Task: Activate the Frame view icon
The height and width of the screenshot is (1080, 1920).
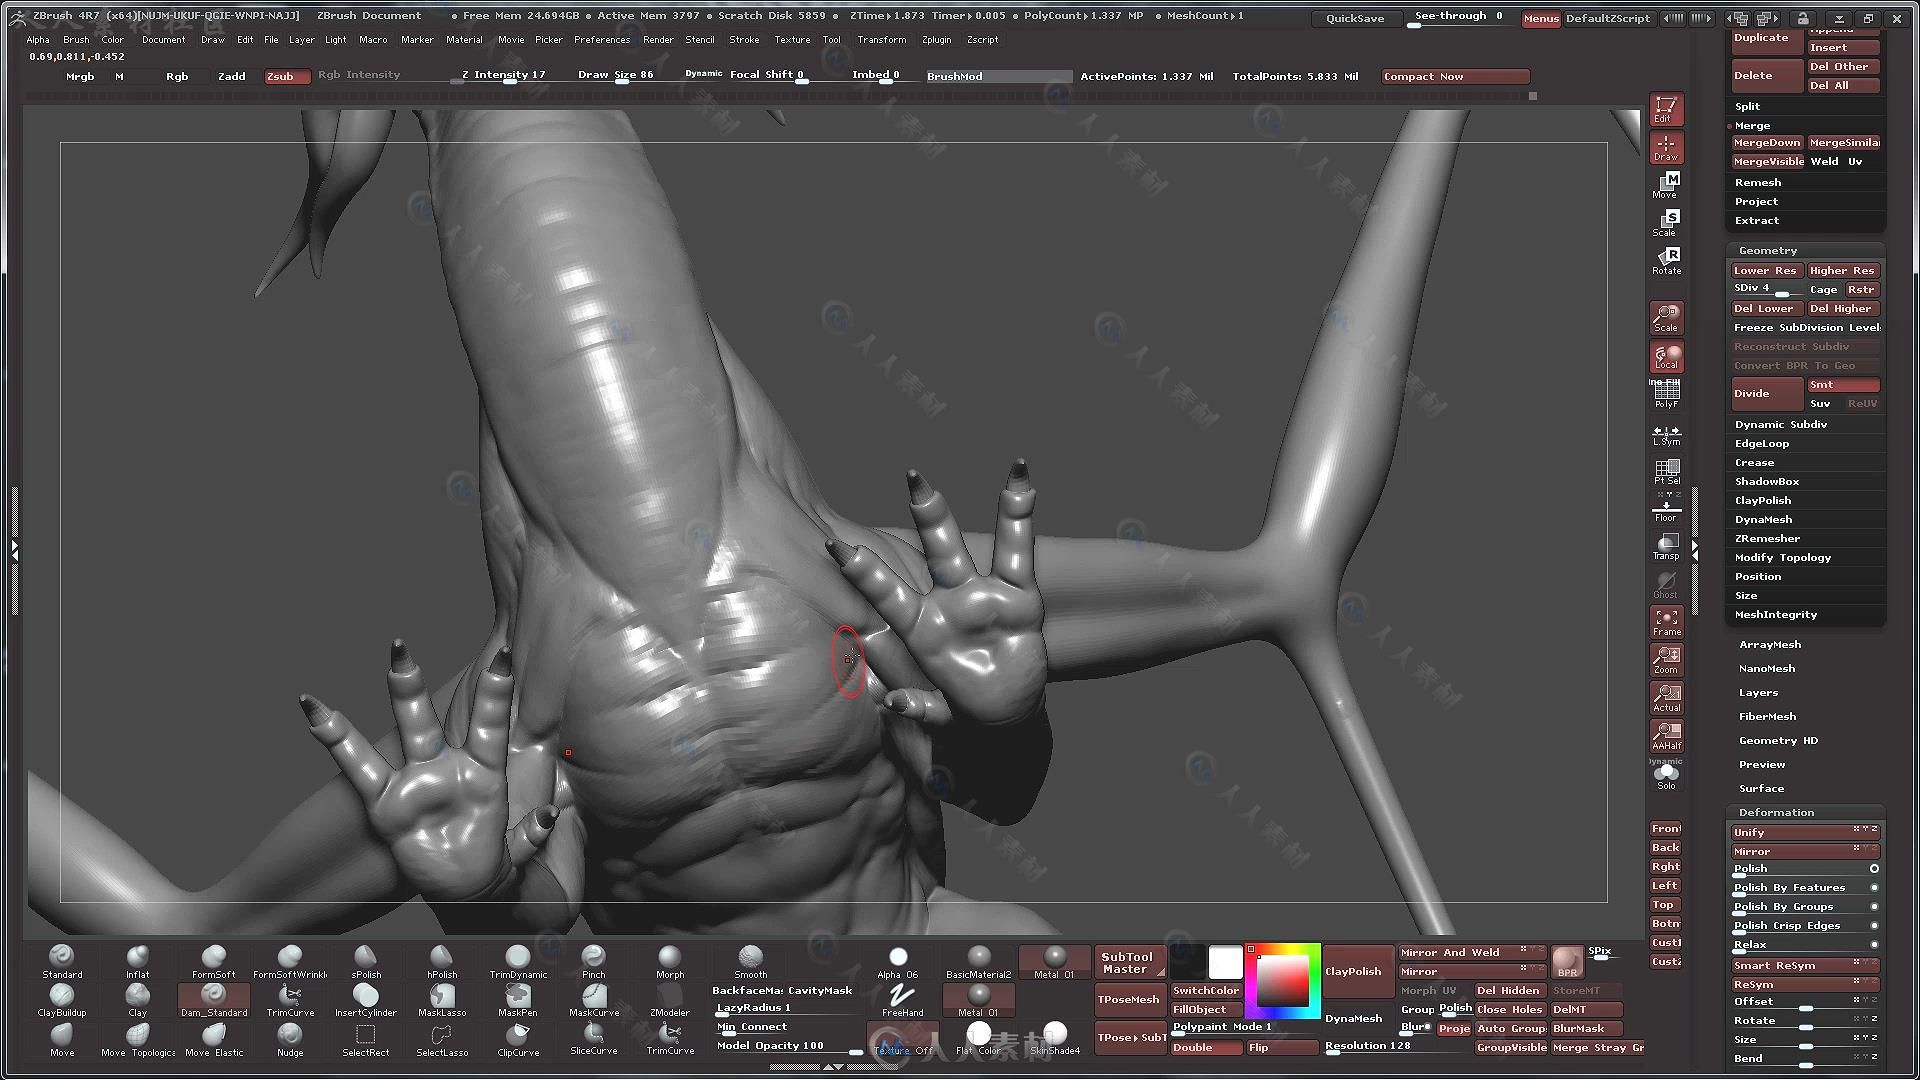Action: (x=1667, y=622)
